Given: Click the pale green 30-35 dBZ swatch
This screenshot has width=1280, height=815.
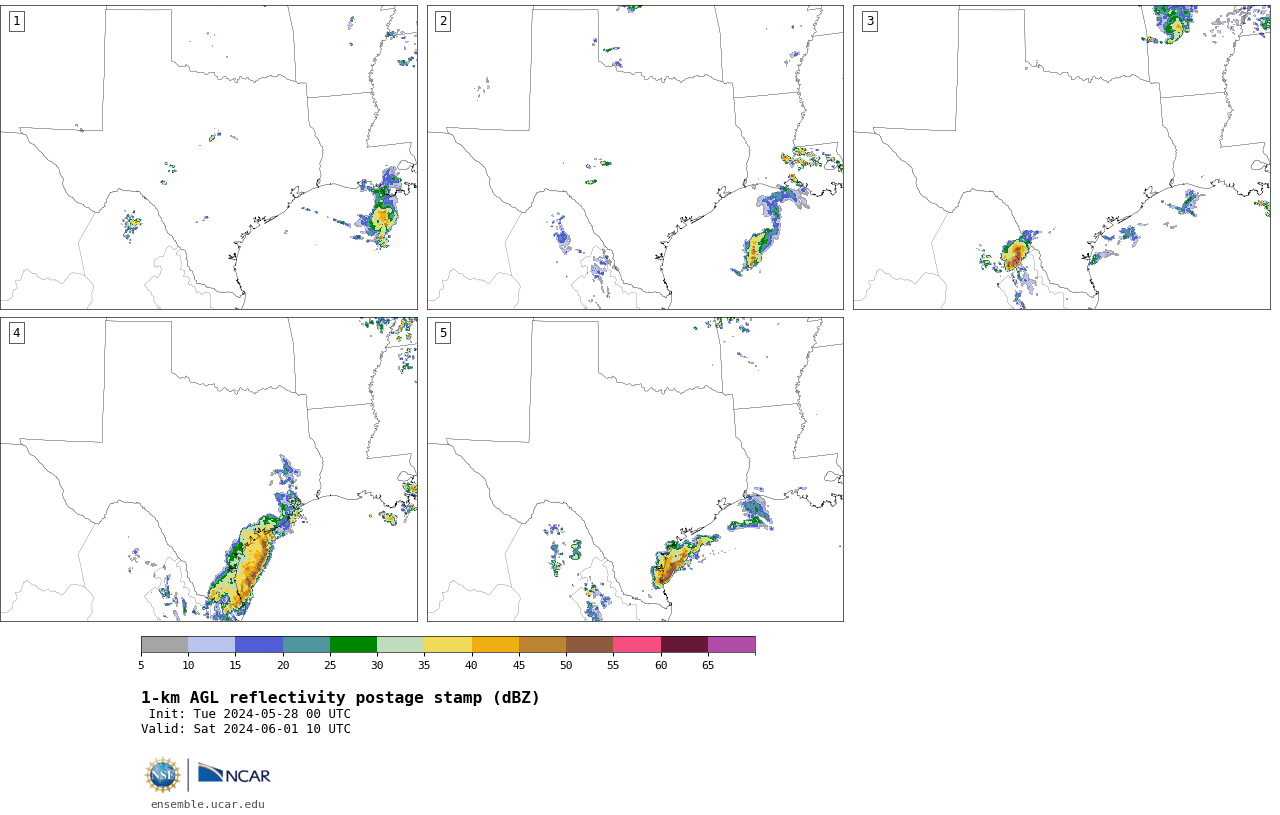Looking at the screenshot, I should 400,644.
